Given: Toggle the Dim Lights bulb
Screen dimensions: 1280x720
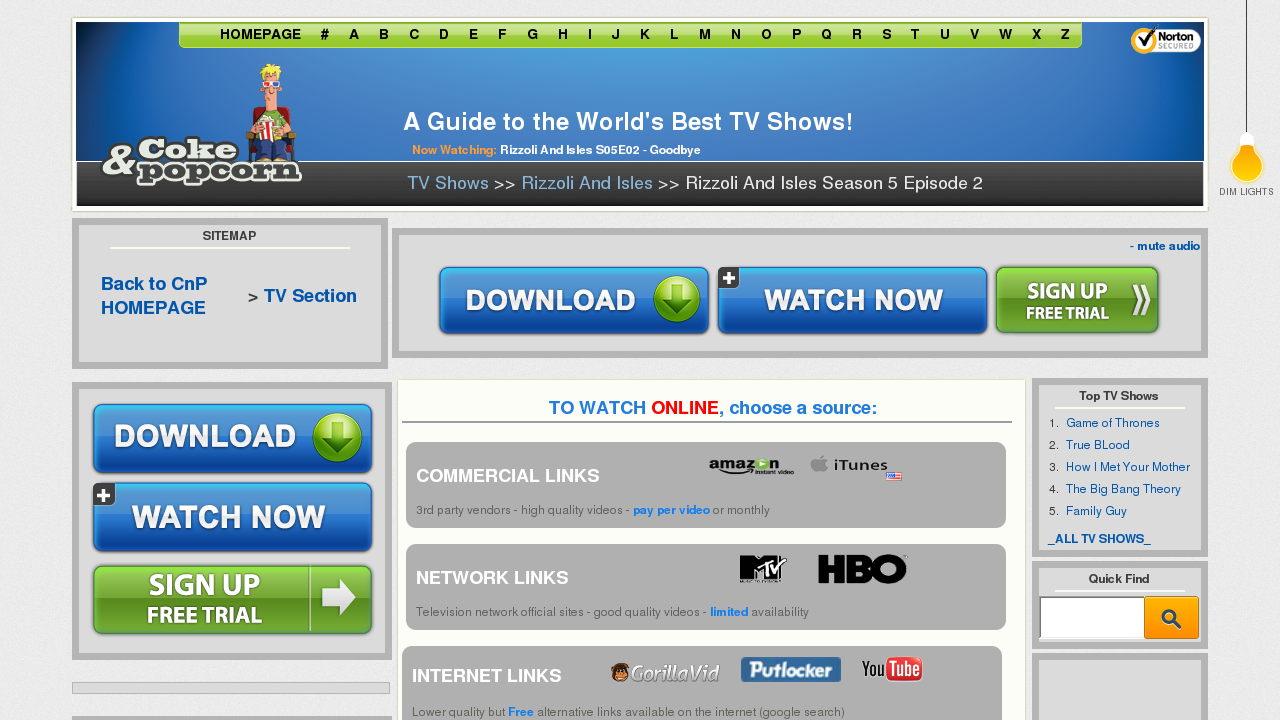Looking at the screenshot, I should 1246,160.
